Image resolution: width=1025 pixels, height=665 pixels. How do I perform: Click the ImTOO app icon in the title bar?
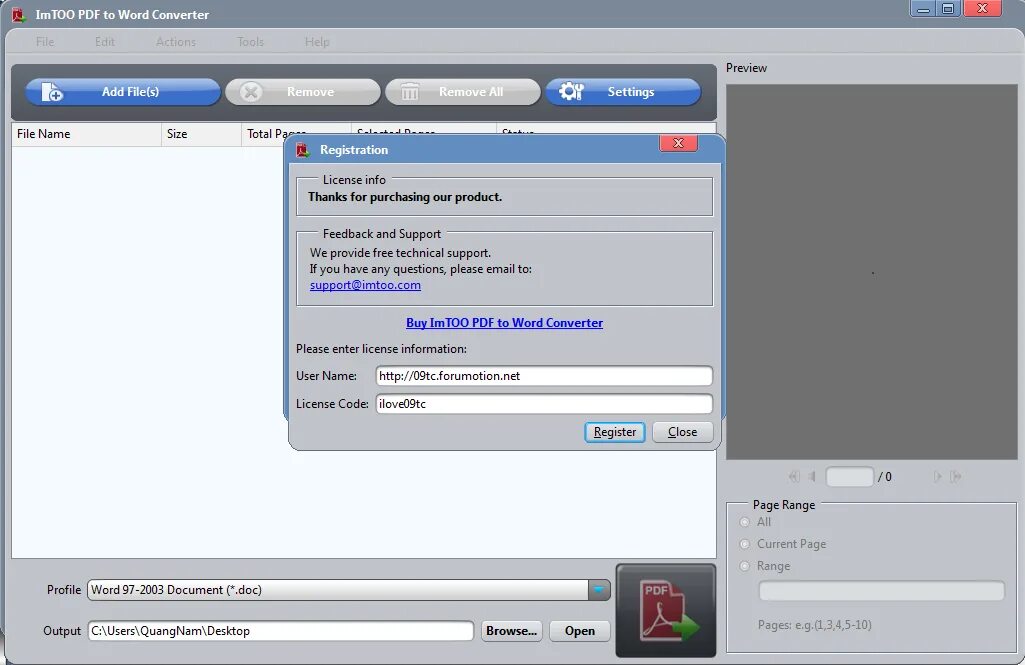click(19, 14)
